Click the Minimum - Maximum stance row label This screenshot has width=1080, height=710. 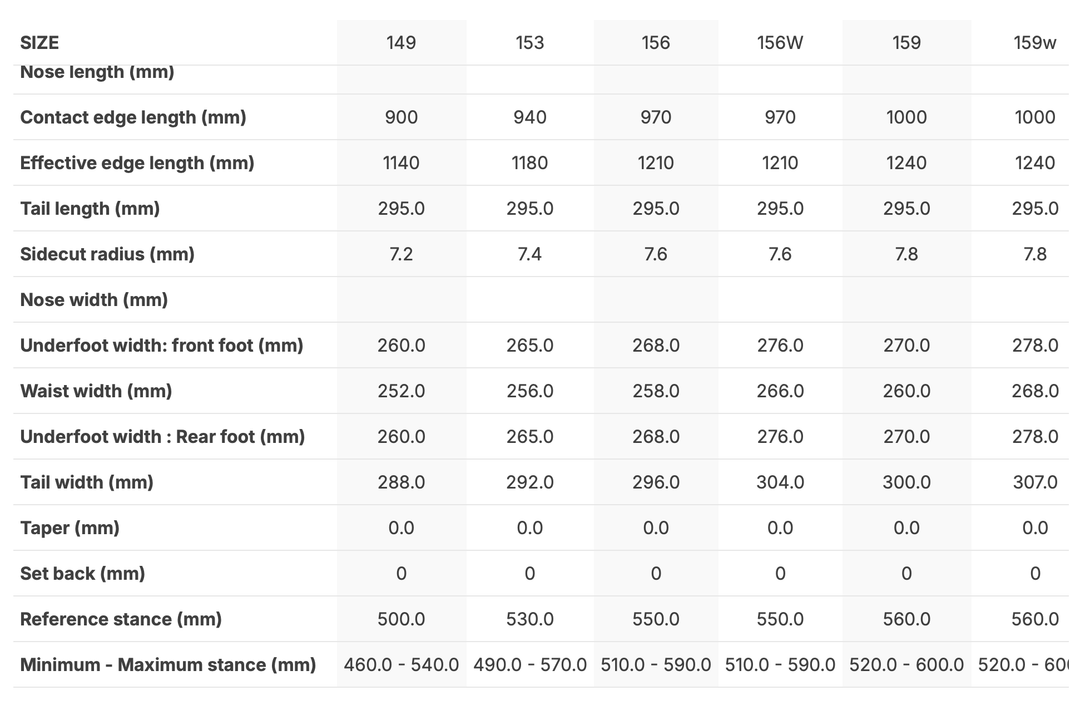click(168, 665)
